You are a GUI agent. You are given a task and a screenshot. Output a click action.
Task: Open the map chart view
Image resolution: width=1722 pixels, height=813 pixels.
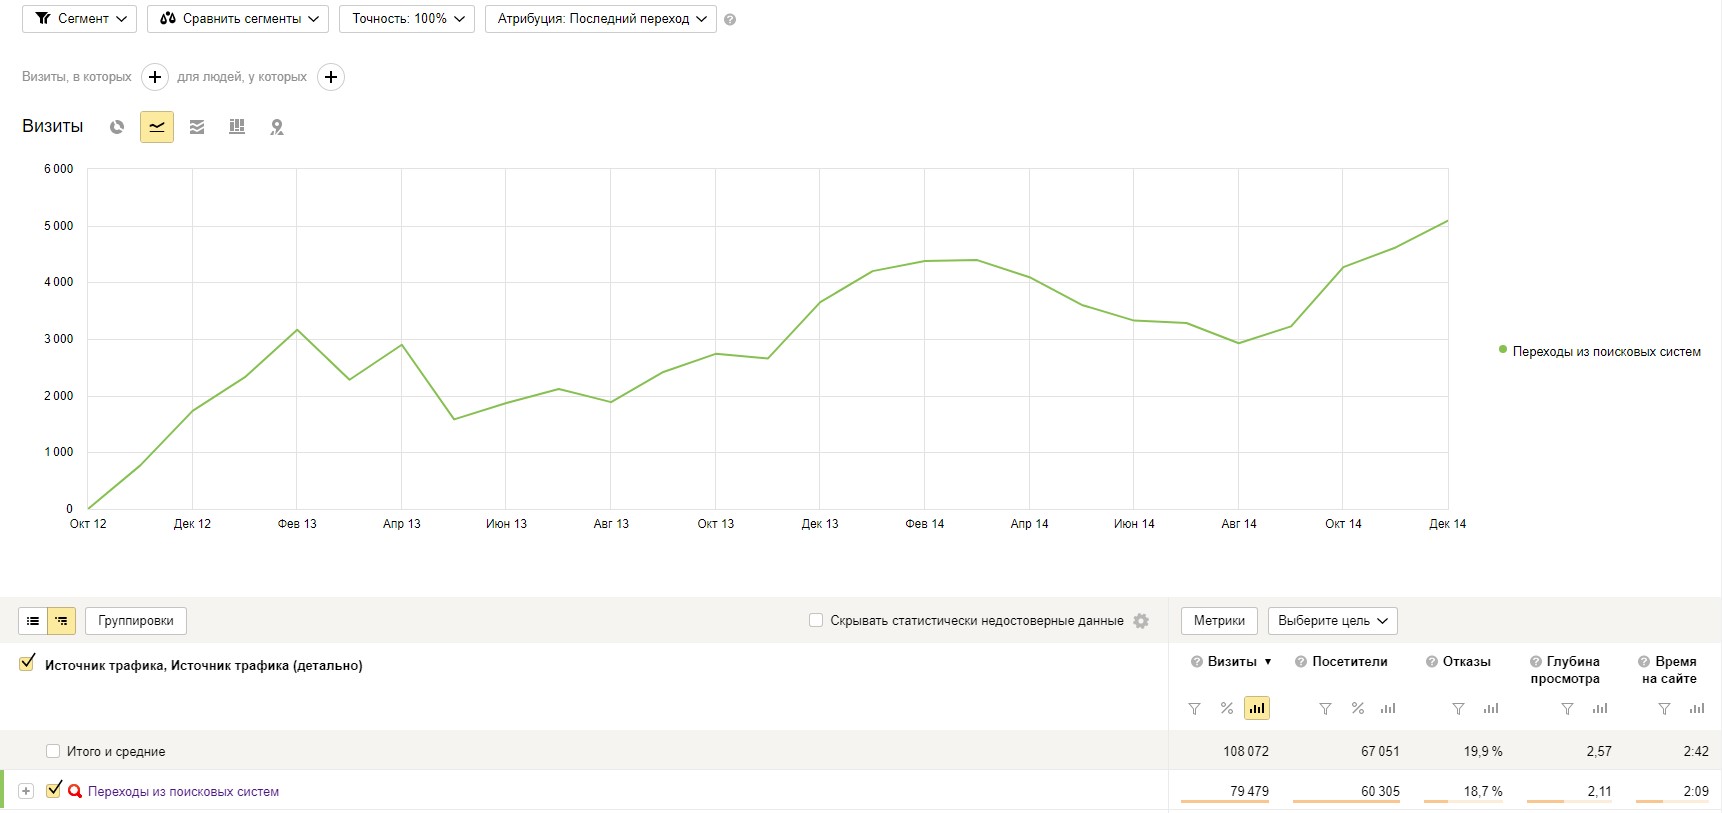(x=277, y=127)
